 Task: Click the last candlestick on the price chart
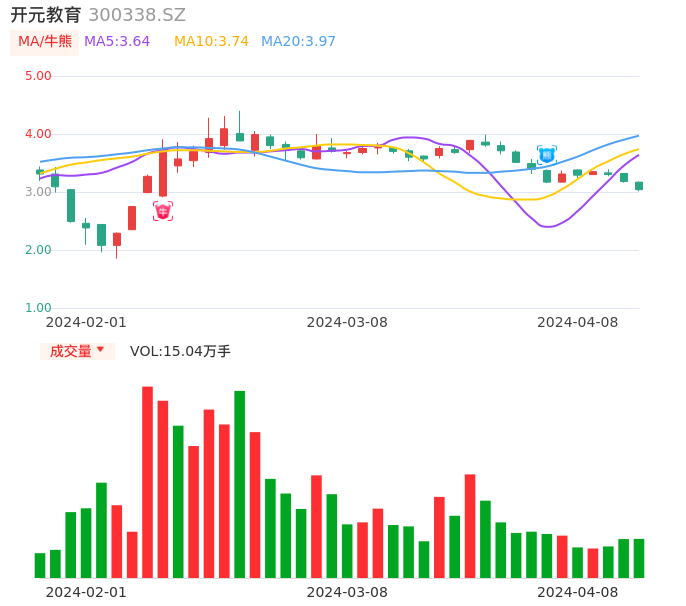pyautogui.click(x=639, y=186)
